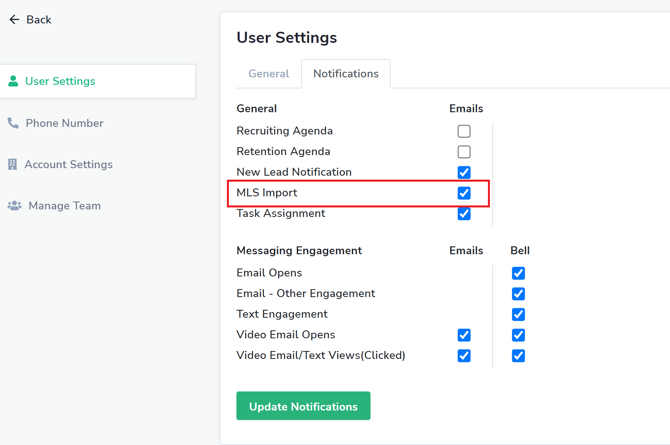Go to Manage Team section
Viewport: 670px width, 445px height.
[64, 206]
